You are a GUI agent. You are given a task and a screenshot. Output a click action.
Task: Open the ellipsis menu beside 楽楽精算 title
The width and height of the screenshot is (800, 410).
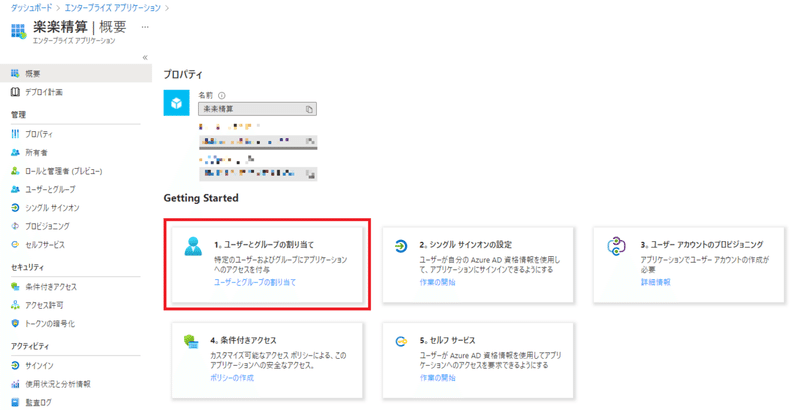click(145, 27)
